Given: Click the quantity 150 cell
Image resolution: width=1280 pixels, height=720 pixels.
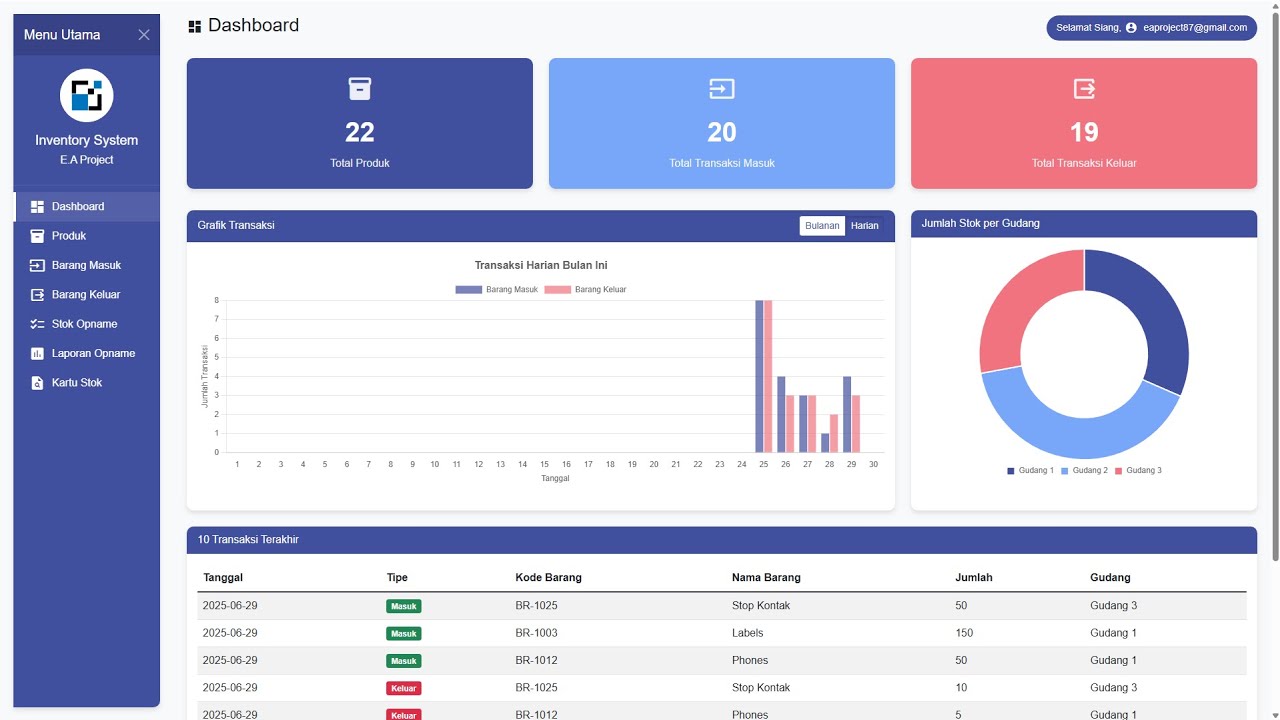Looking at the screenshot, I should point(964,633).
